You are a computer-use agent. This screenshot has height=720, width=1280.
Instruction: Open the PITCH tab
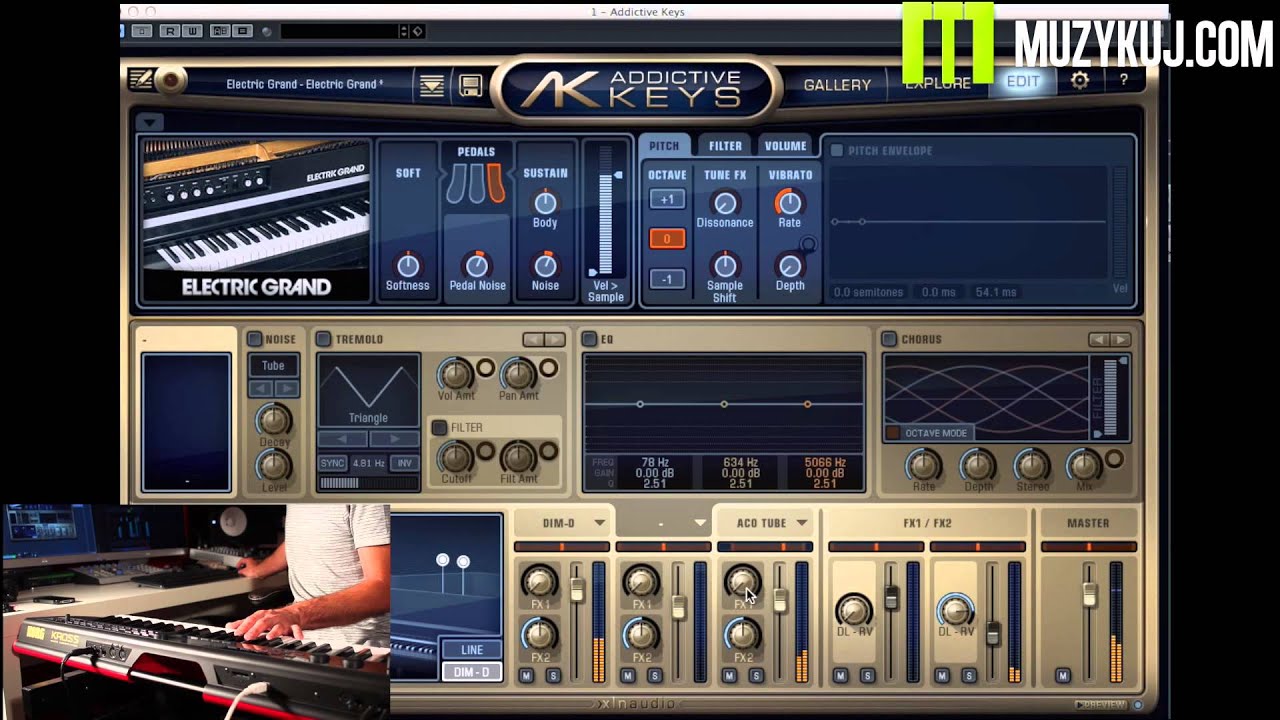pos(664,146)
